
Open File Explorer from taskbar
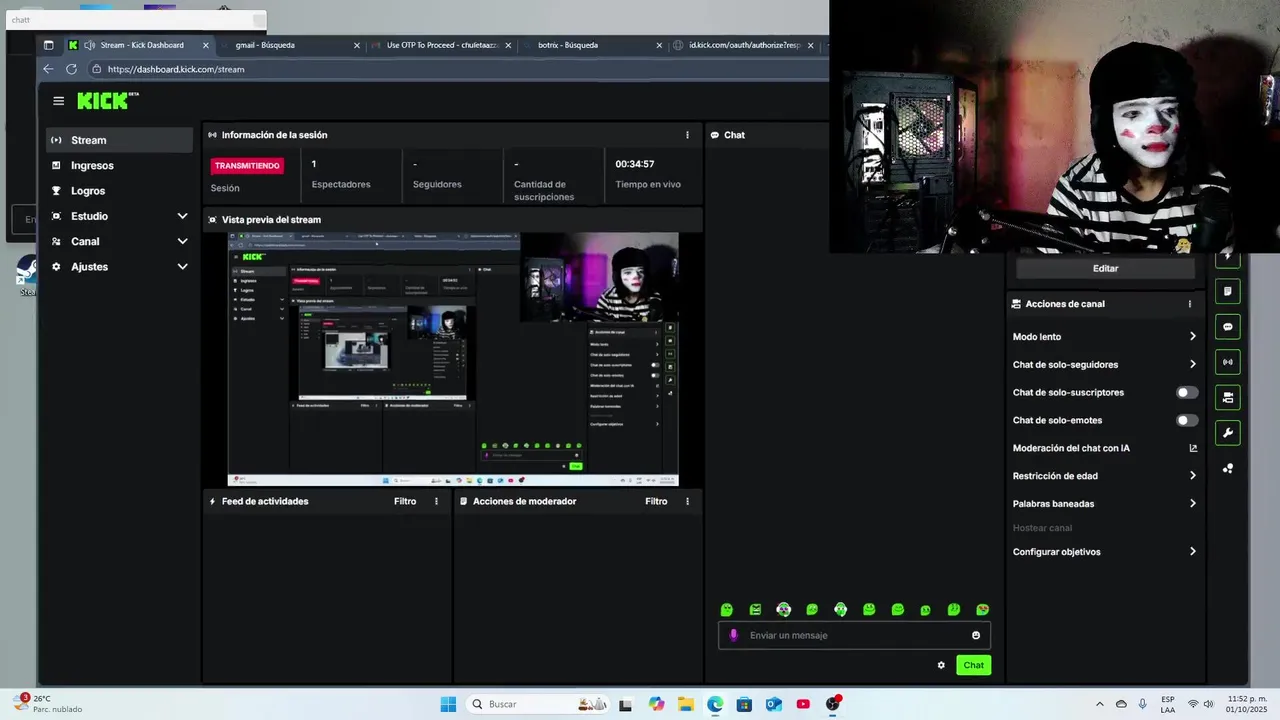point(685,704)
